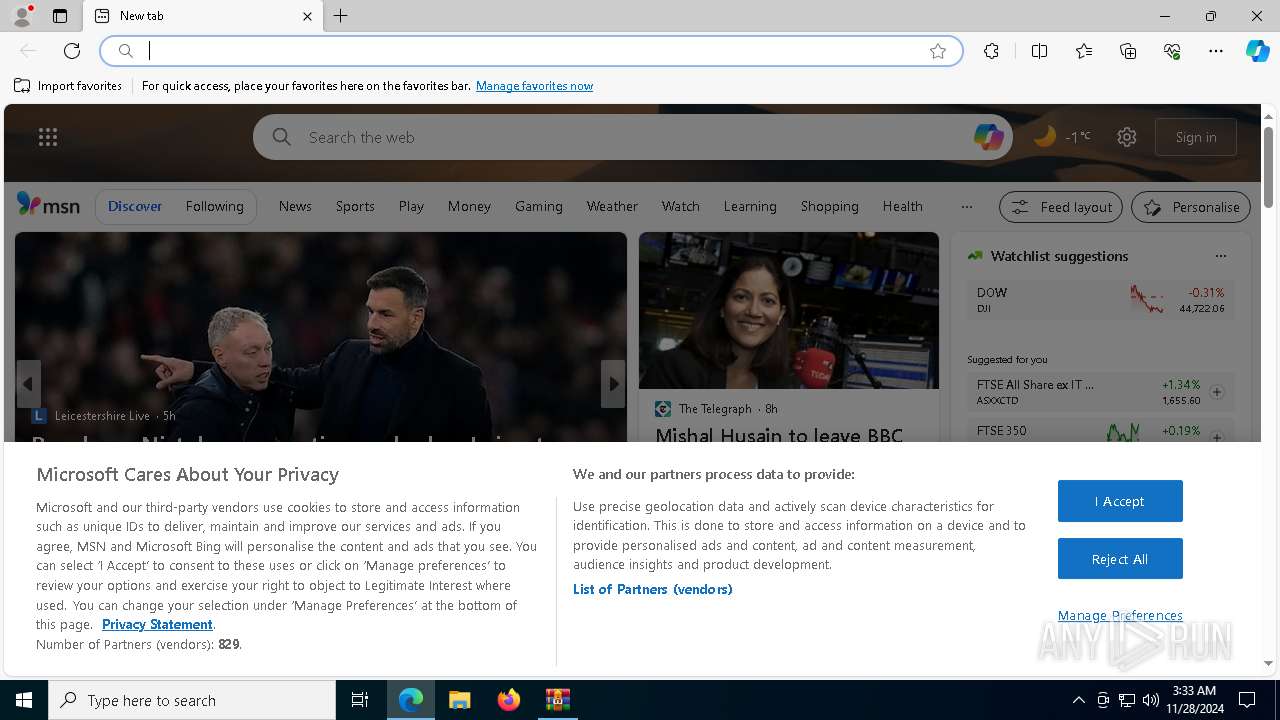Open the News category
This screenshot has height=720, width=1280.
coord(295,206)
